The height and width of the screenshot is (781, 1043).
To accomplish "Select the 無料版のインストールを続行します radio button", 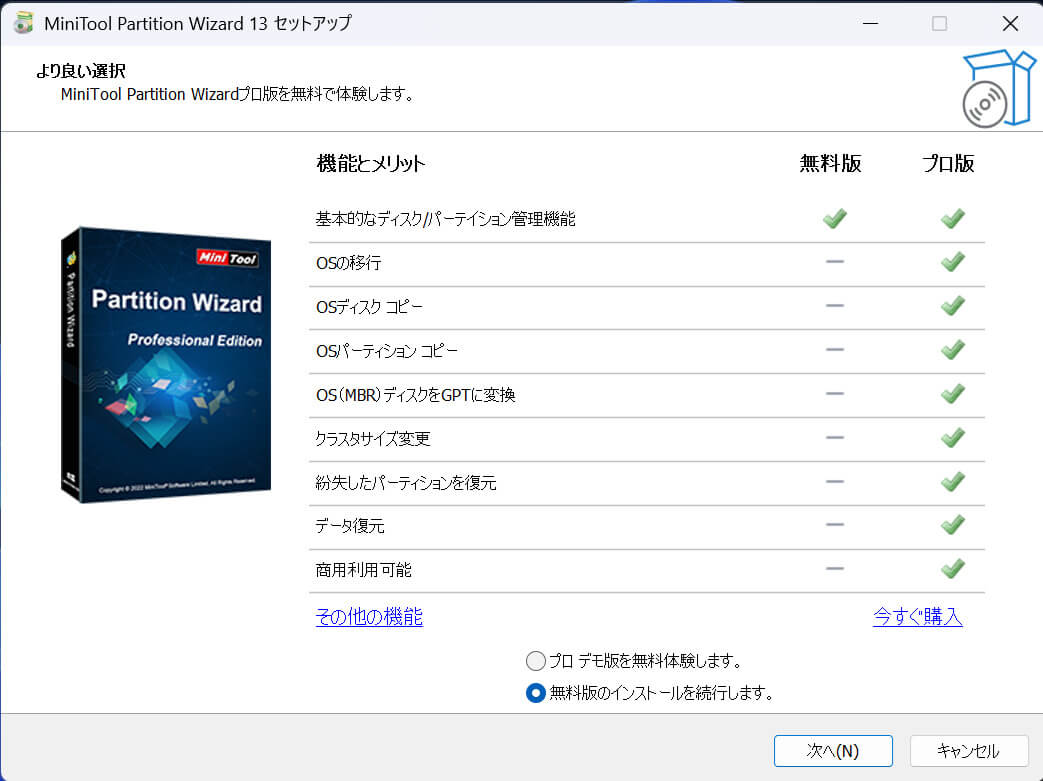I will coord(536,692).
